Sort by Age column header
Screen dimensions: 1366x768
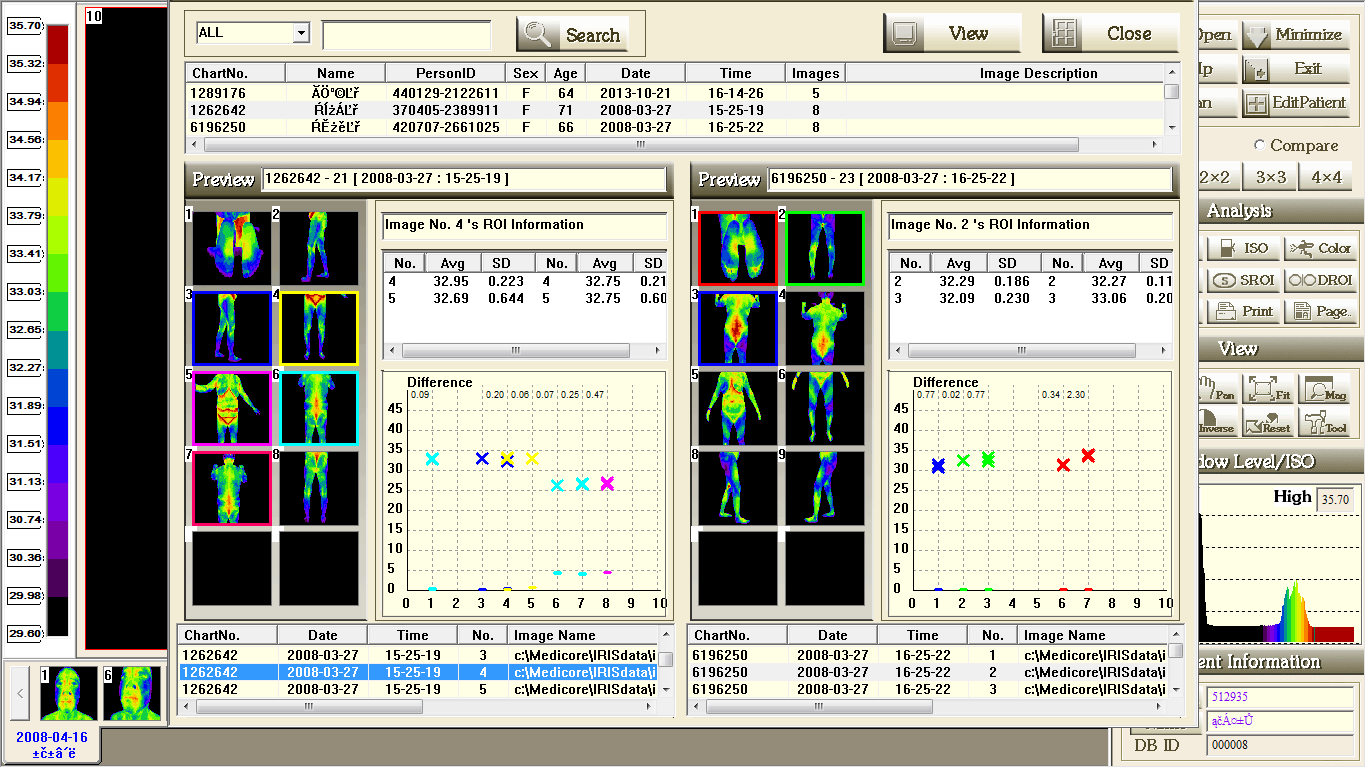[565, 73]
